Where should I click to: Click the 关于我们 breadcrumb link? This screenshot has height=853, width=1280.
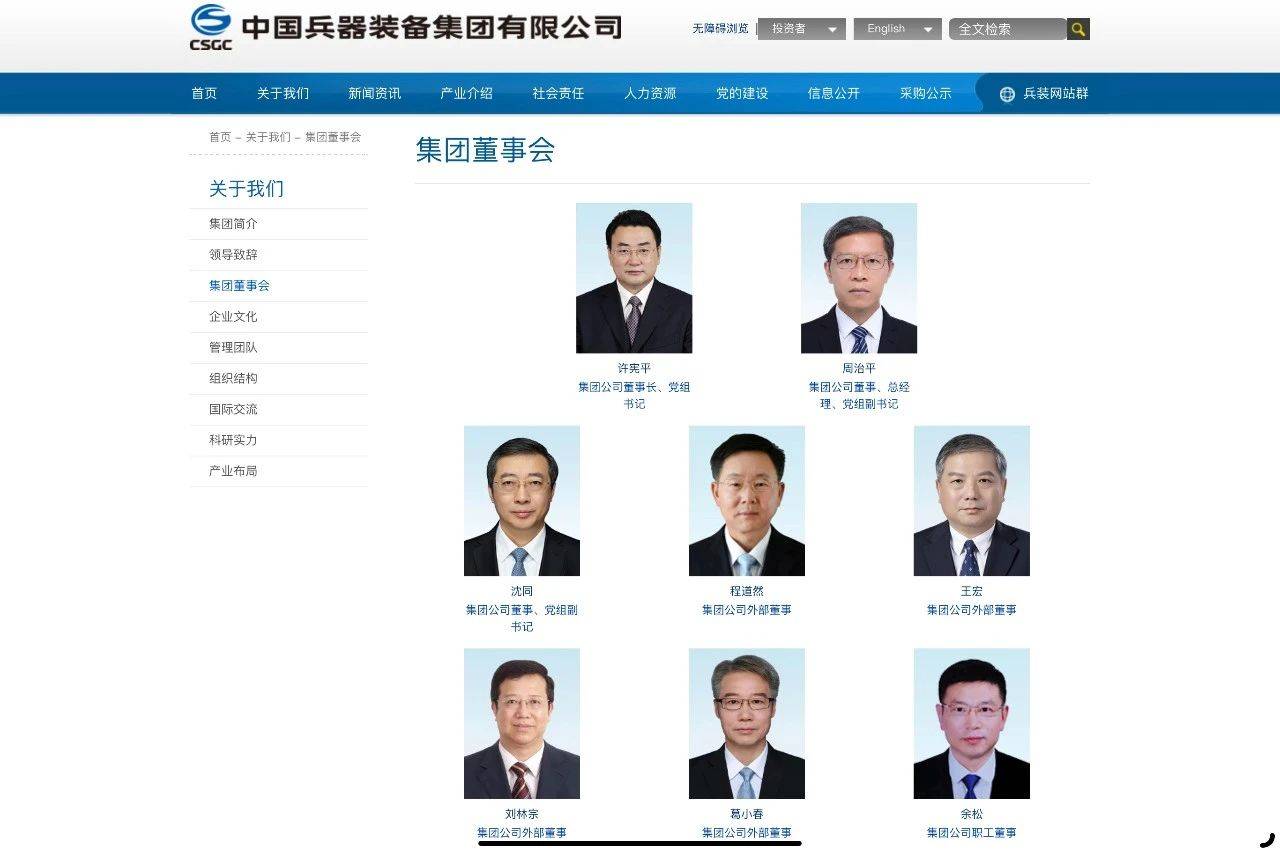[x=267, y=137]
